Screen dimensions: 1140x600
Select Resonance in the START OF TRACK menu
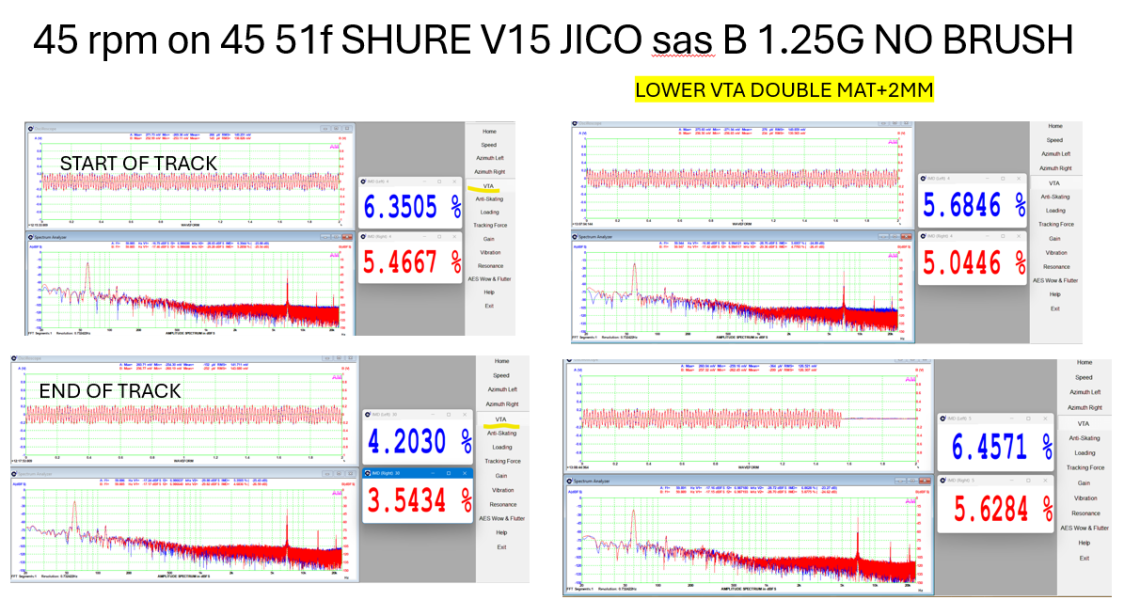coord(491,265)
